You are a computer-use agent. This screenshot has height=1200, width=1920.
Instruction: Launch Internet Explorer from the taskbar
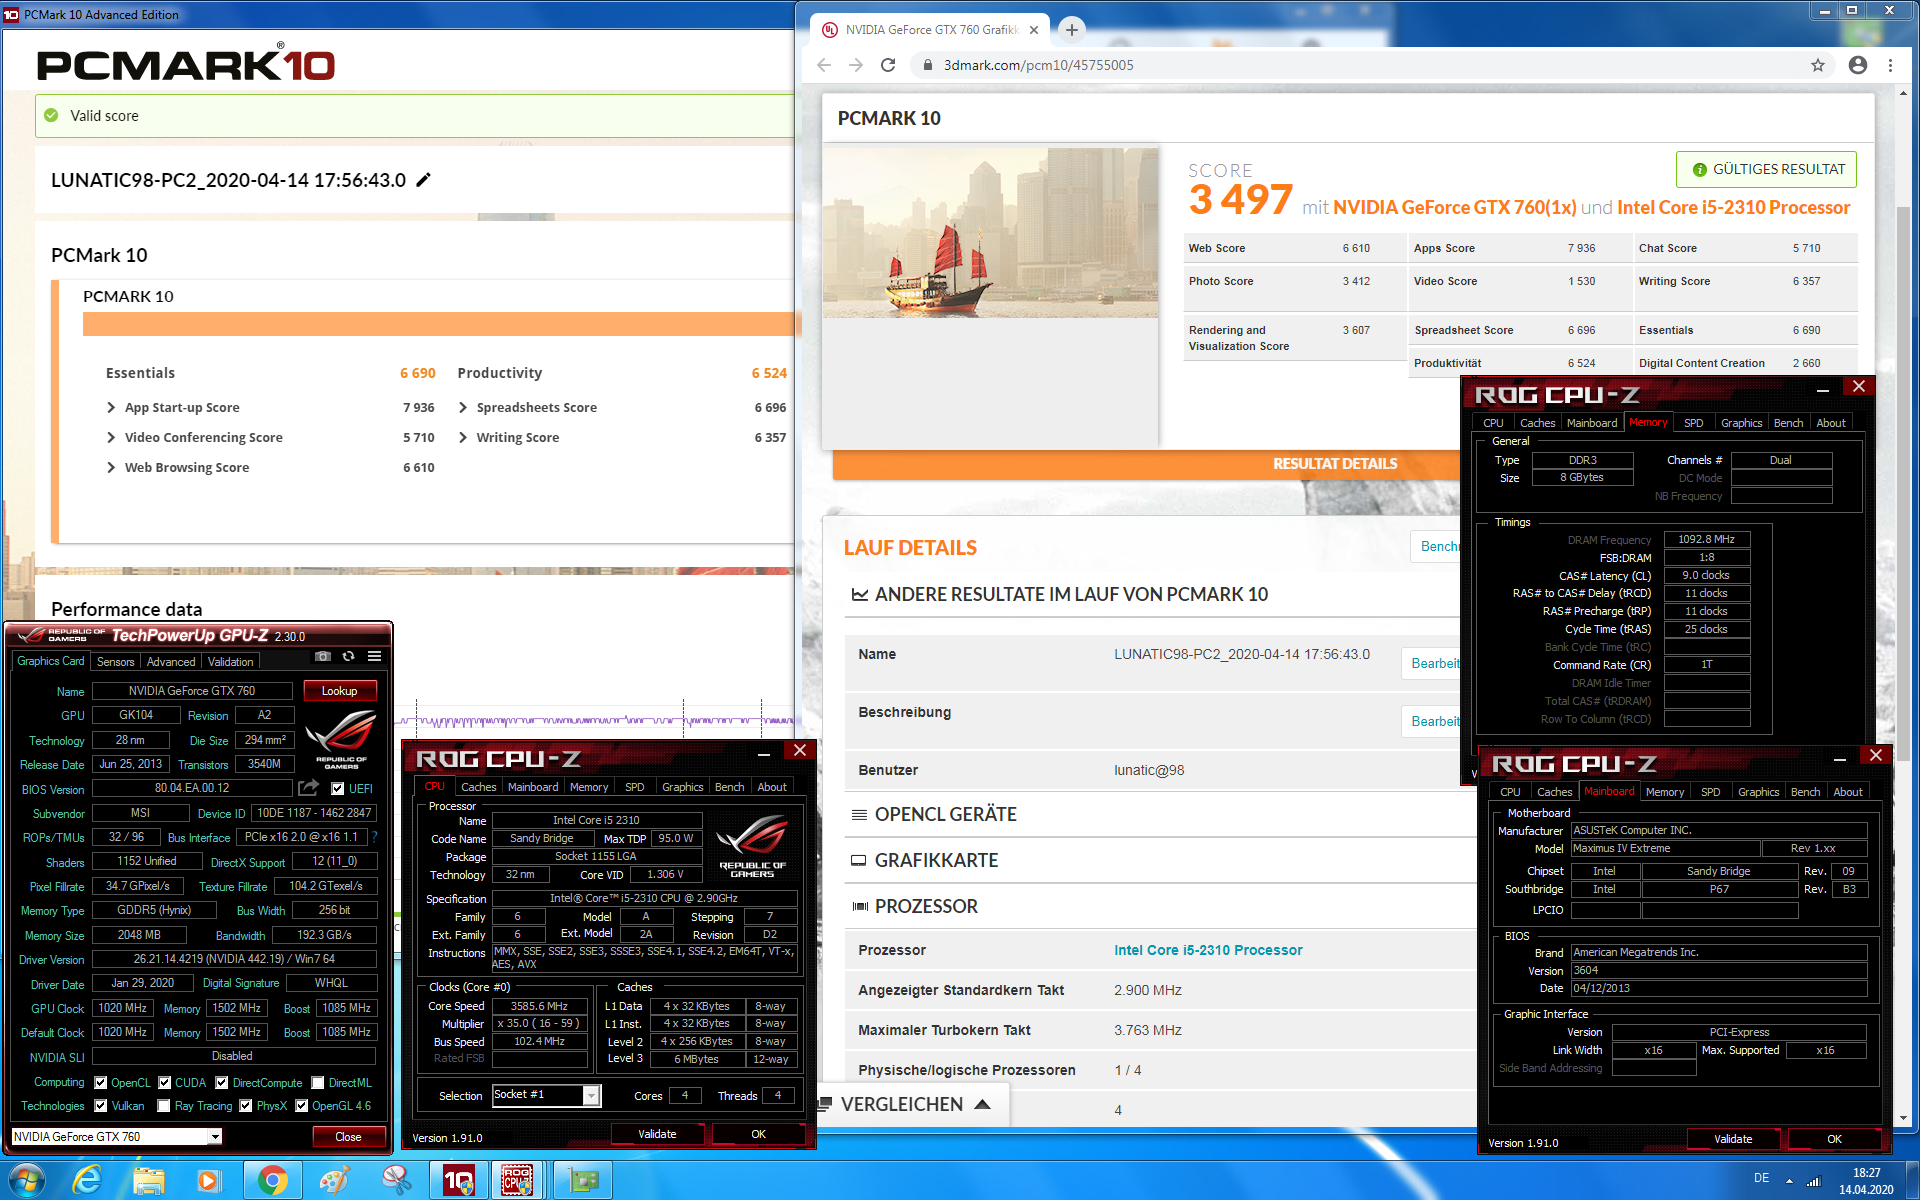[88, 1180]
